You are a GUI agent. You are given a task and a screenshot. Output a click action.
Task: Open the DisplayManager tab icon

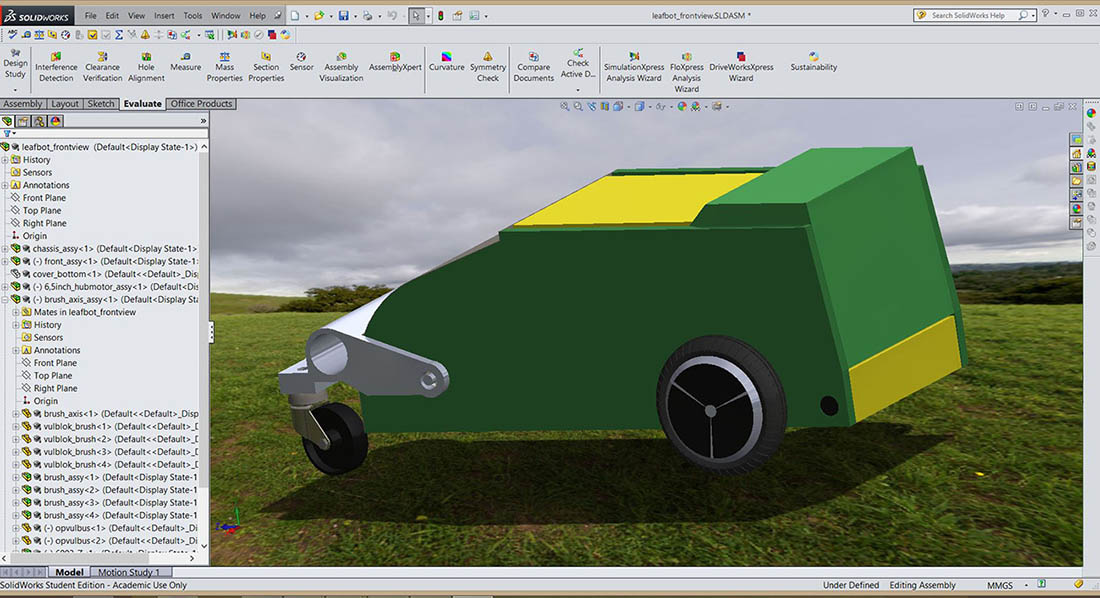coord(55,121)
